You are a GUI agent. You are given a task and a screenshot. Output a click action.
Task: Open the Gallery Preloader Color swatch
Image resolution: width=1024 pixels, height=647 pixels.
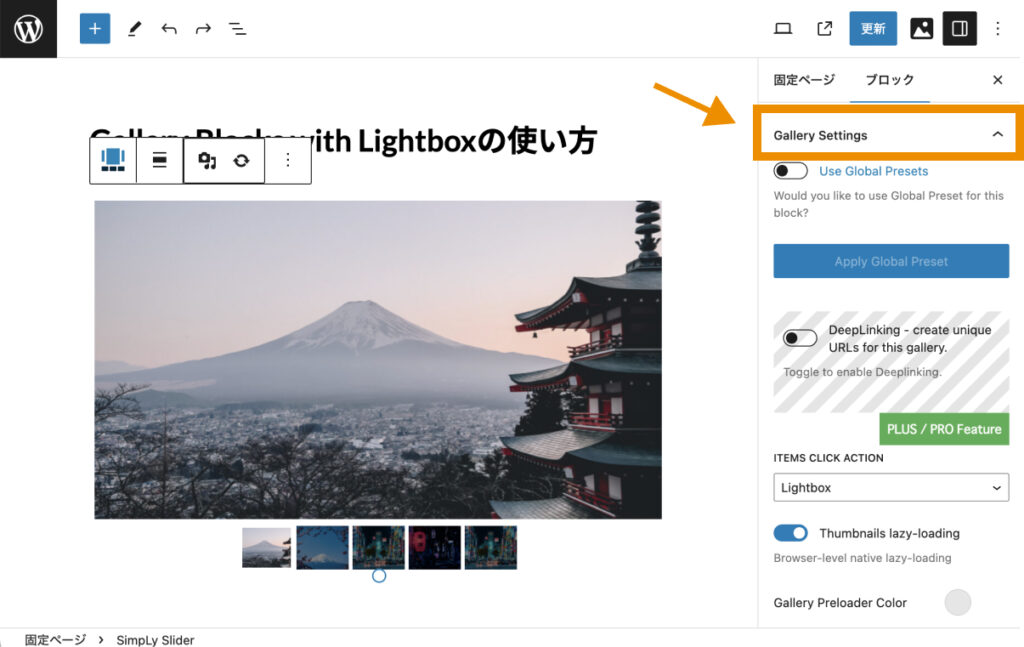957,602
